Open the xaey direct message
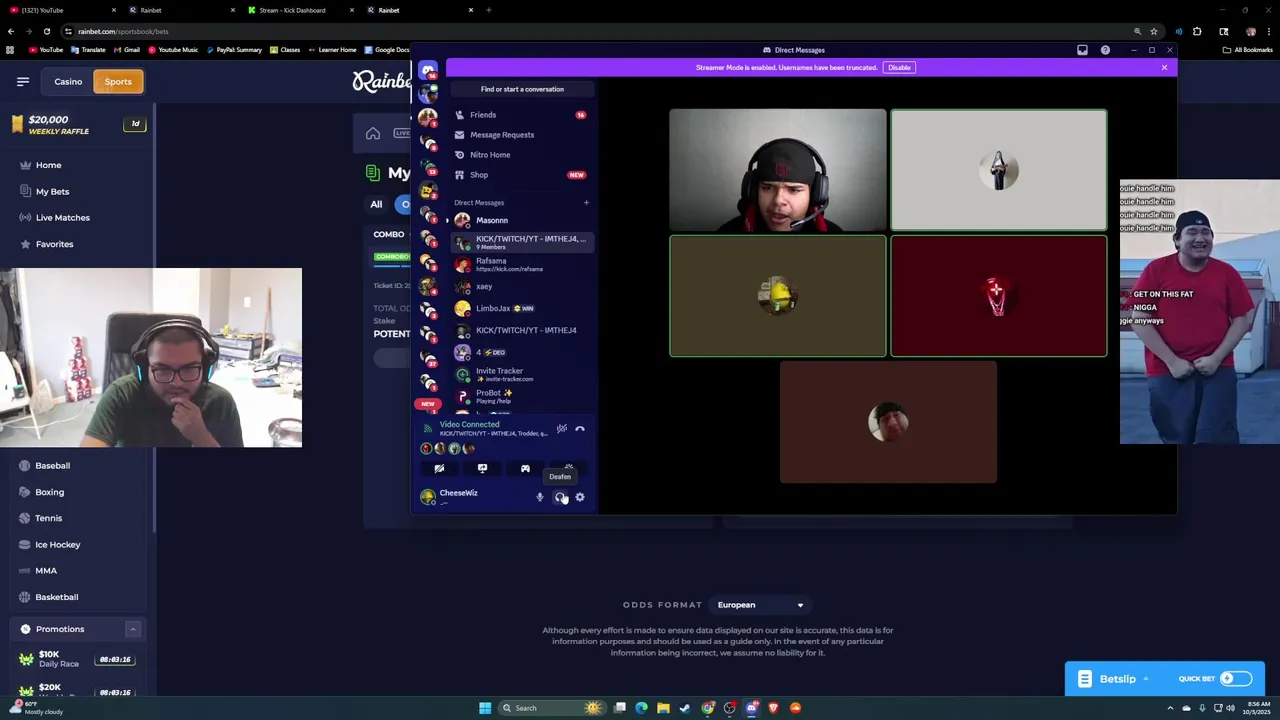The width and height of the screenshot is (1280, 720). [520, 286]
